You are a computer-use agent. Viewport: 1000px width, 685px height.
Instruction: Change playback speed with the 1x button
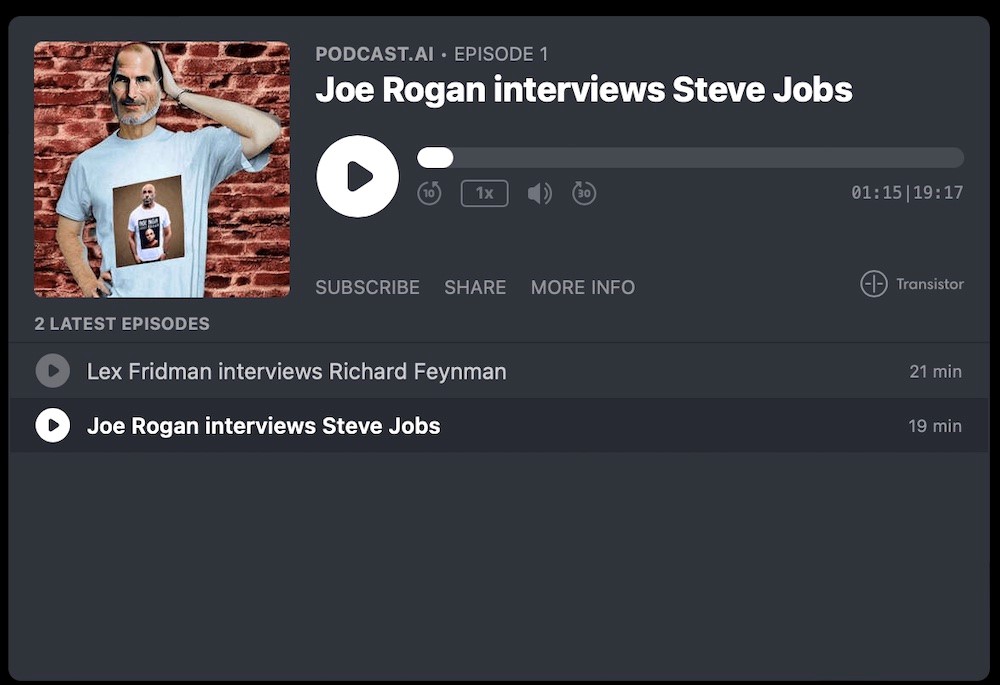pyautogui.click(x=484, y=193)
